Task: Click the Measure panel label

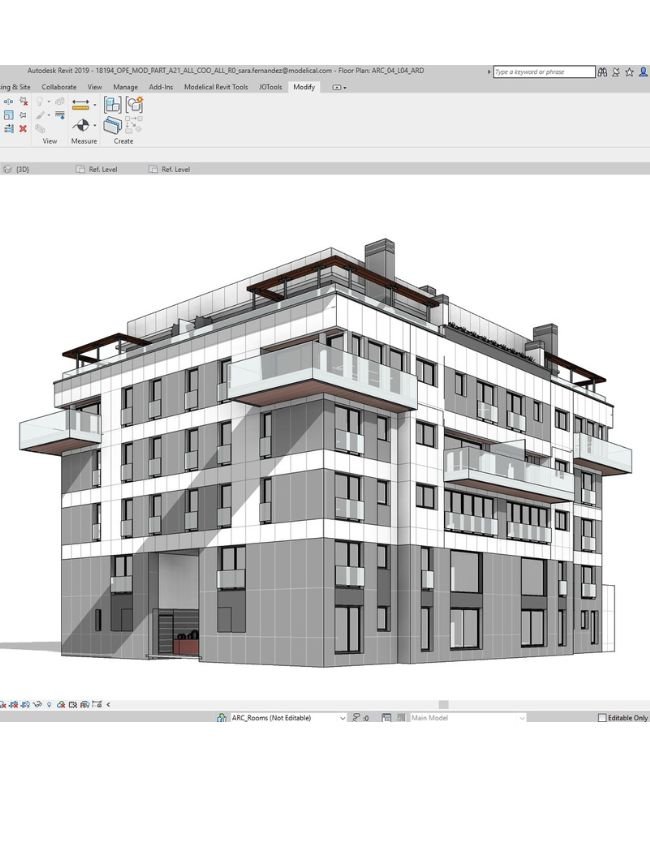Action: (84, 141)
